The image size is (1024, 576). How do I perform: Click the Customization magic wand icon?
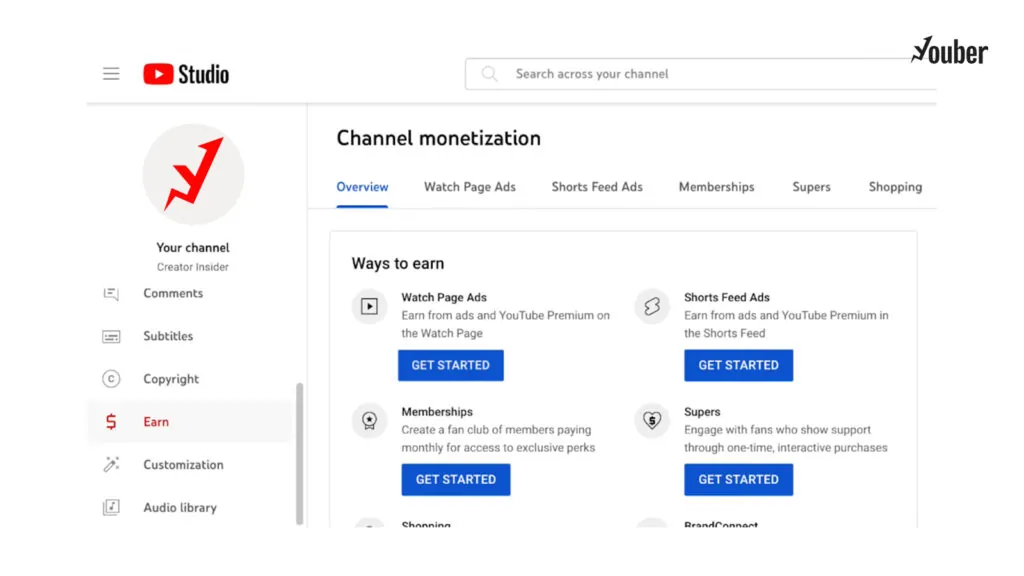111,464
